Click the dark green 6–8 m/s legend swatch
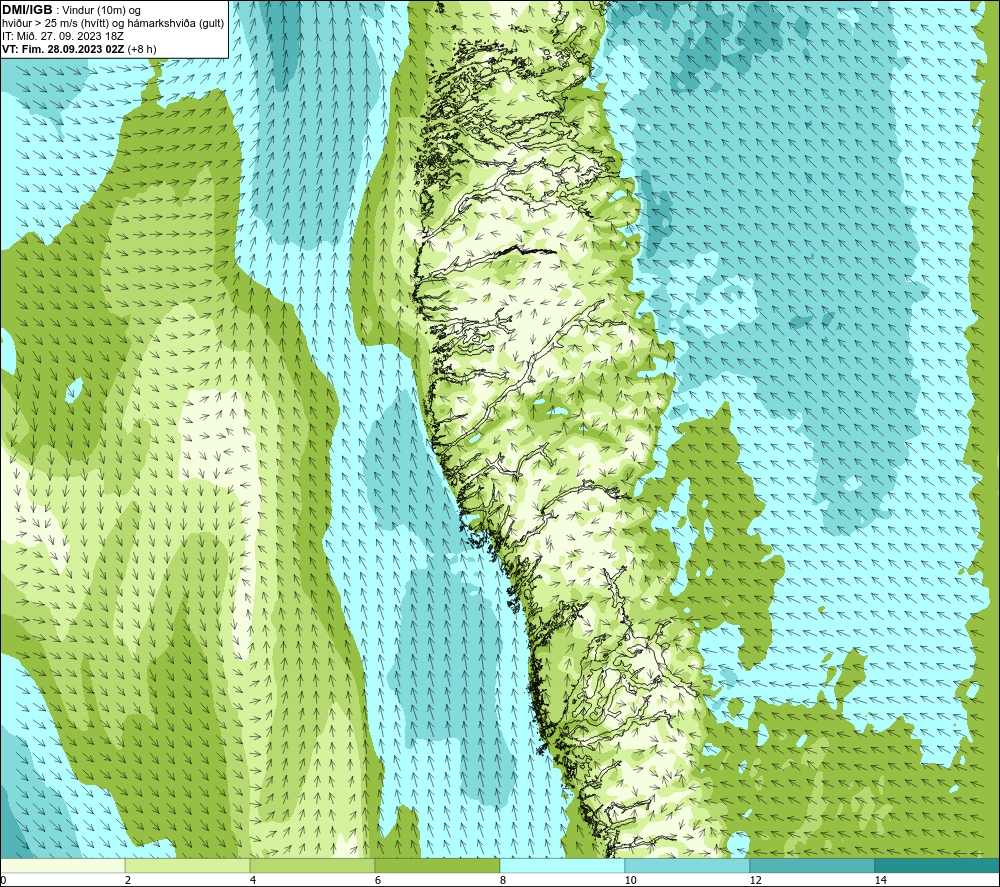The image size is (1000, 887). (x=438, y=865)
